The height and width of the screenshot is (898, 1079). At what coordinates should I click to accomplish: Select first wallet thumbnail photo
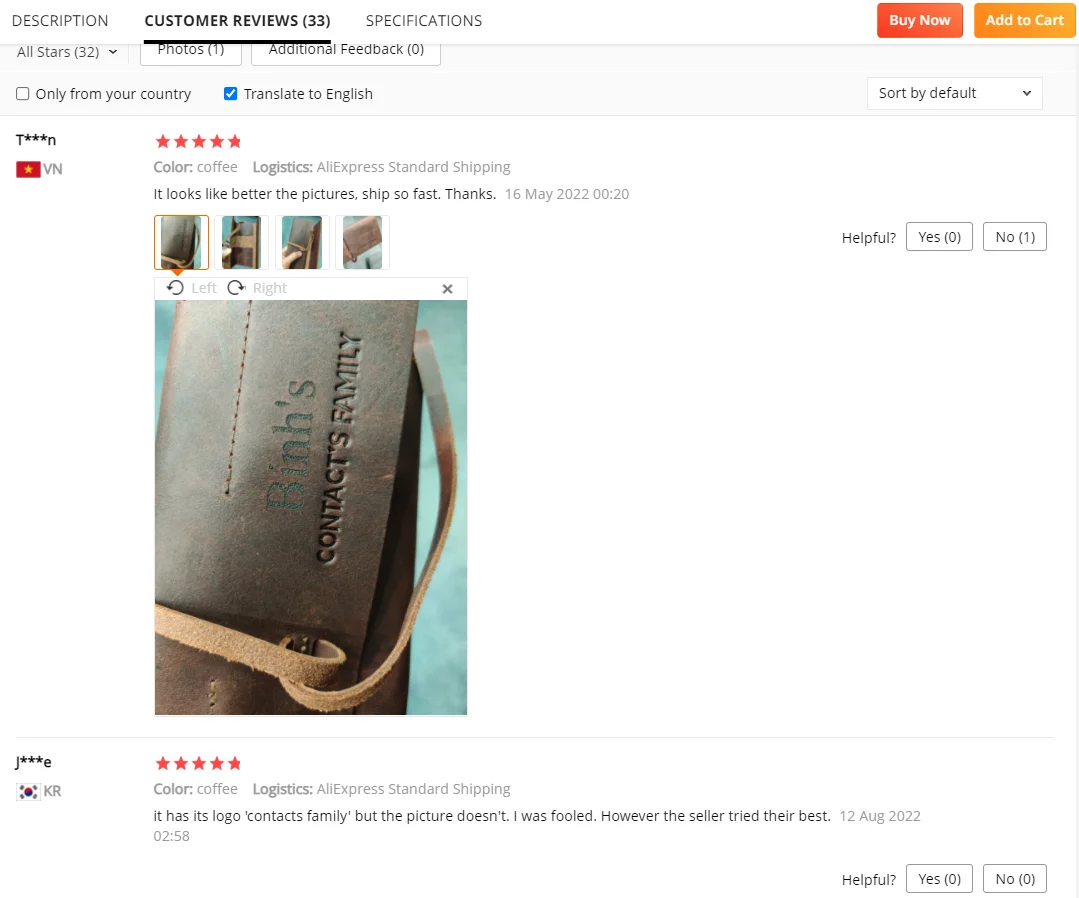point(181,242)
